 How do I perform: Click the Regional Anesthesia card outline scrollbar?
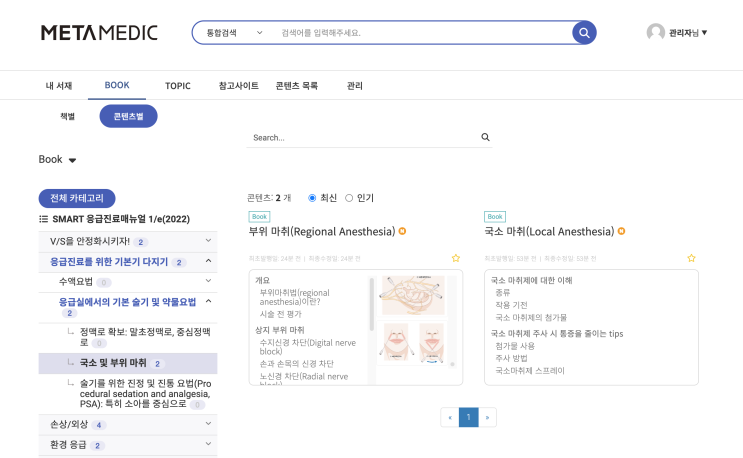point(372,304)
